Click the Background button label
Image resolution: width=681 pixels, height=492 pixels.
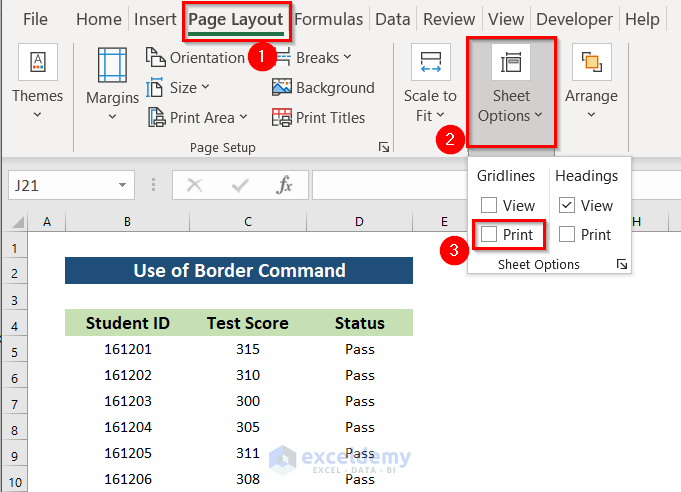[335, 88]
